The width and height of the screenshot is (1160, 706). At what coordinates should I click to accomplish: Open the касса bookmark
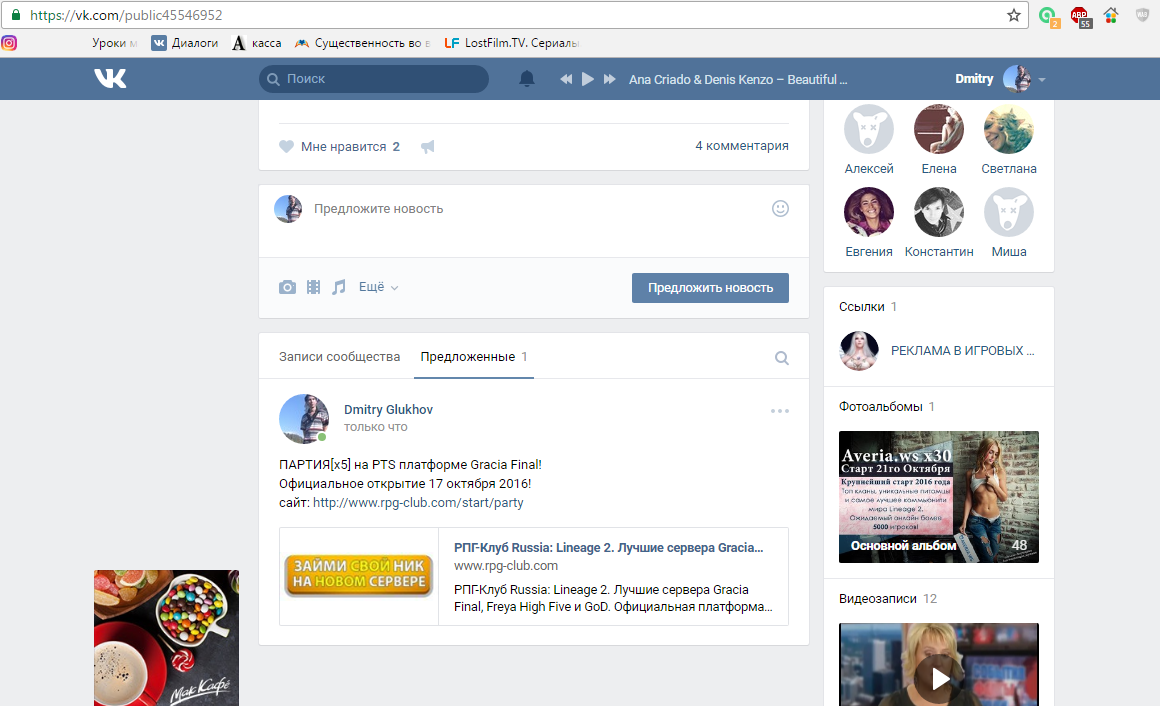tap(257, 43)
